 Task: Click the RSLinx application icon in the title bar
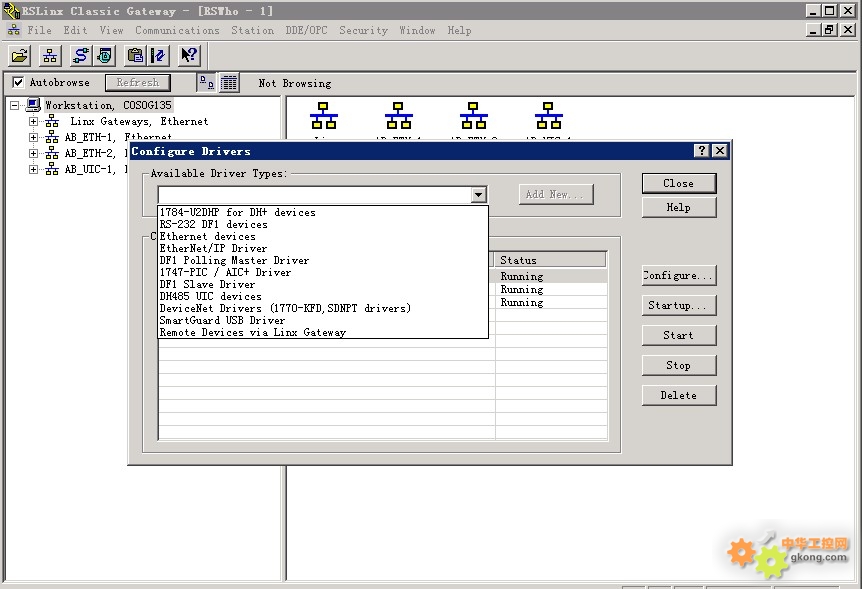click(11, 10)
